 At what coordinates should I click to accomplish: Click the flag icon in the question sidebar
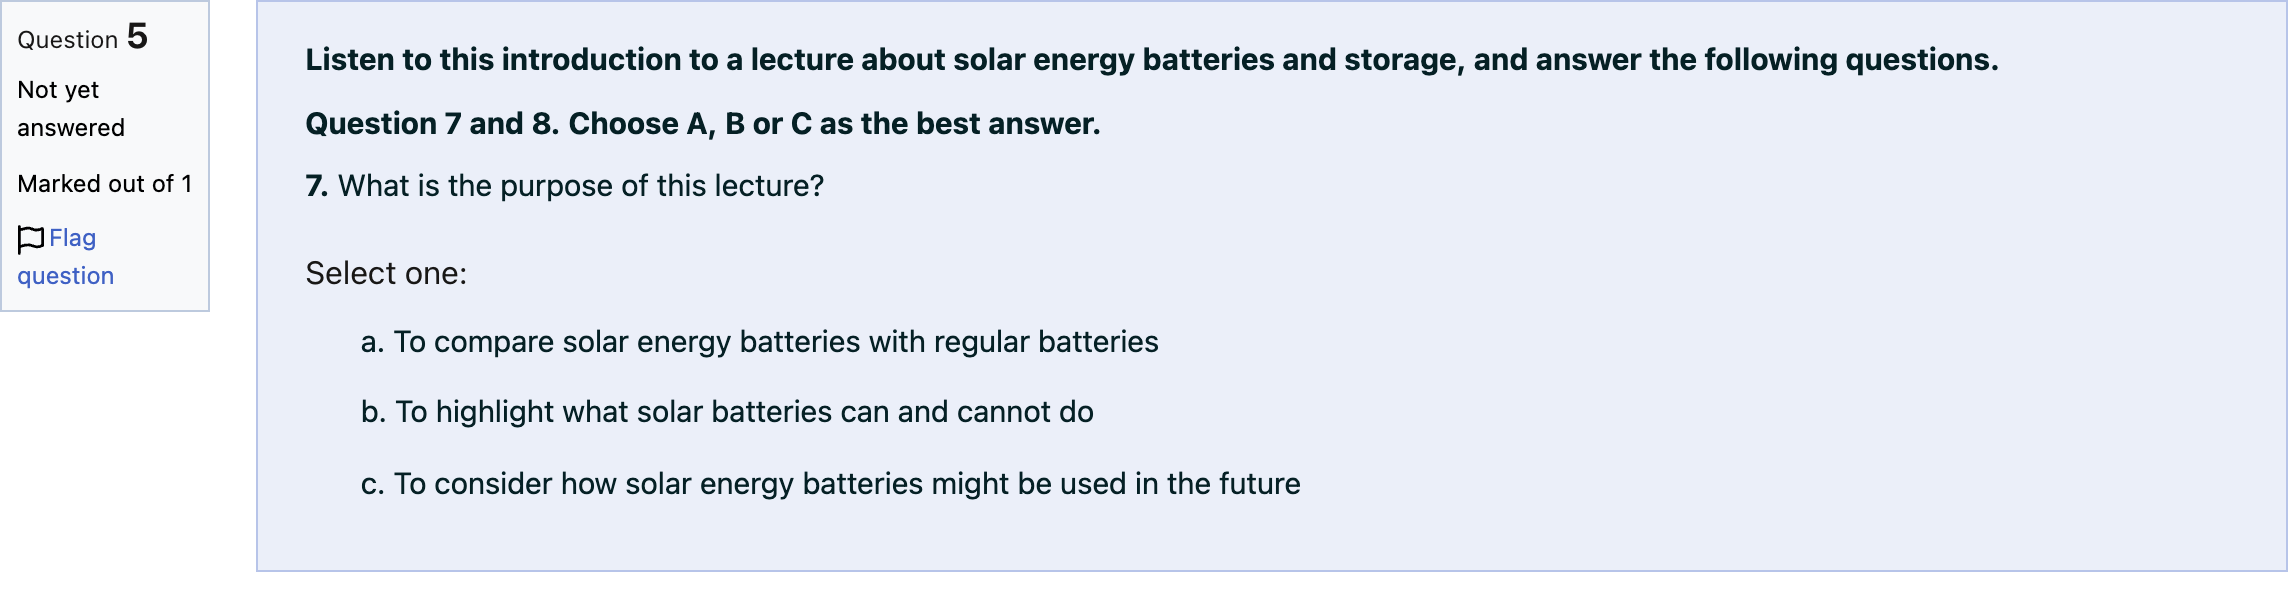tap(31, 239)
